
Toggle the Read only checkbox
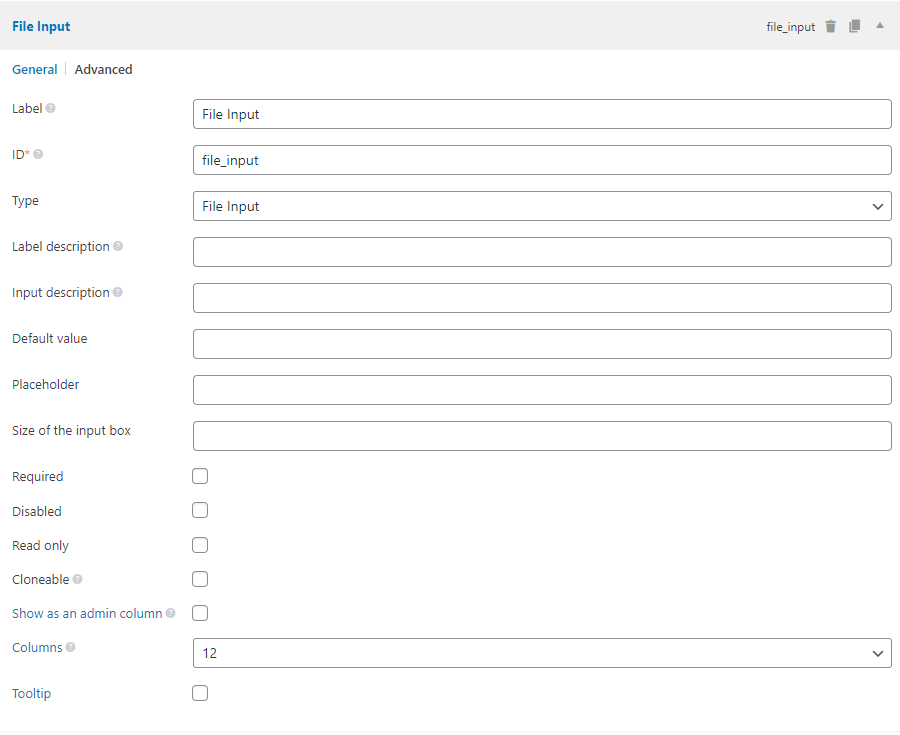[200, 545]
